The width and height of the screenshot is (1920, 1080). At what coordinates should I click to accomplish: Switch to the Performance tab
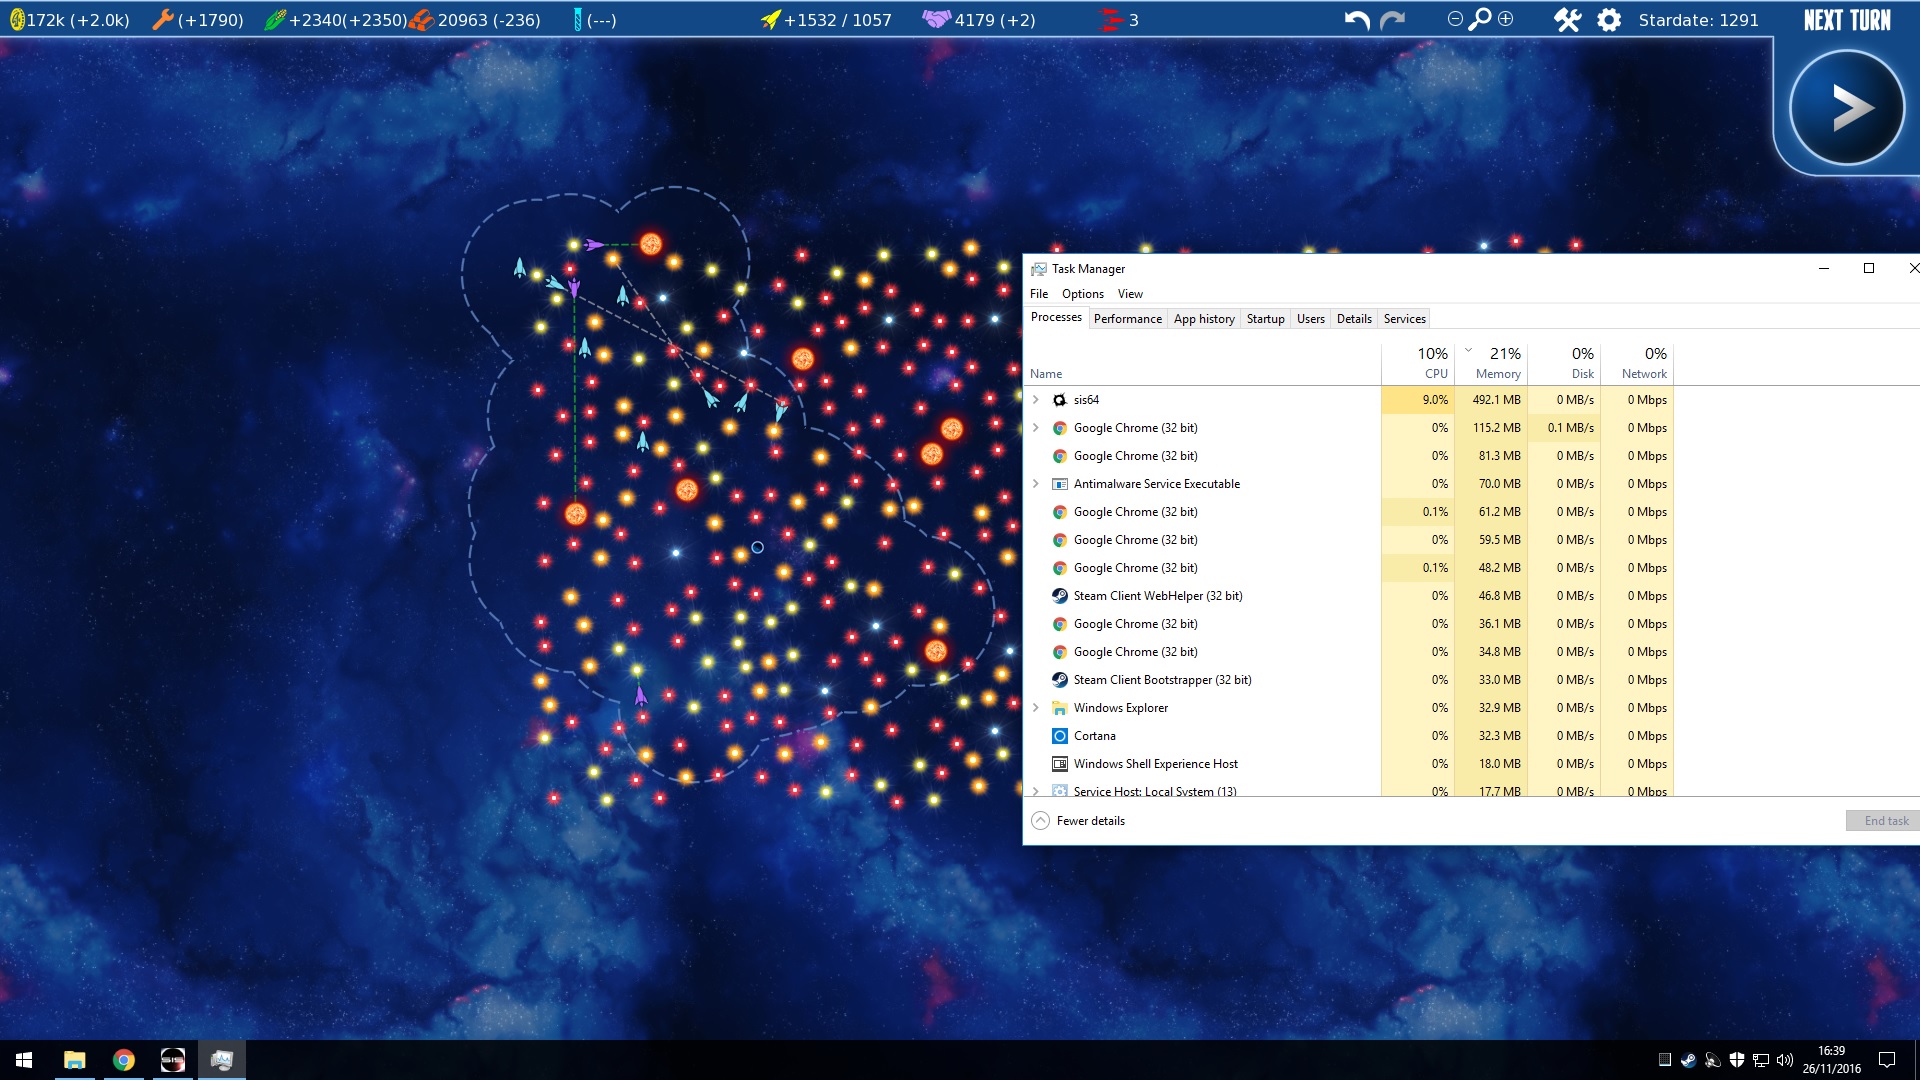[1127, 319]
